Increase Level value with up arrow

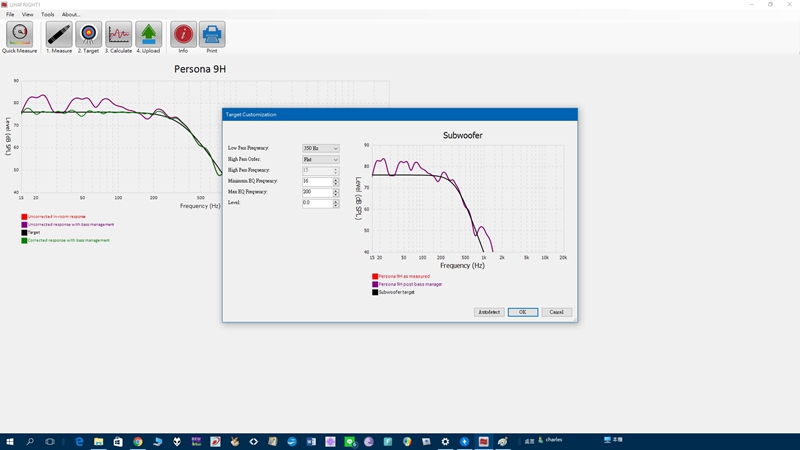336,201
